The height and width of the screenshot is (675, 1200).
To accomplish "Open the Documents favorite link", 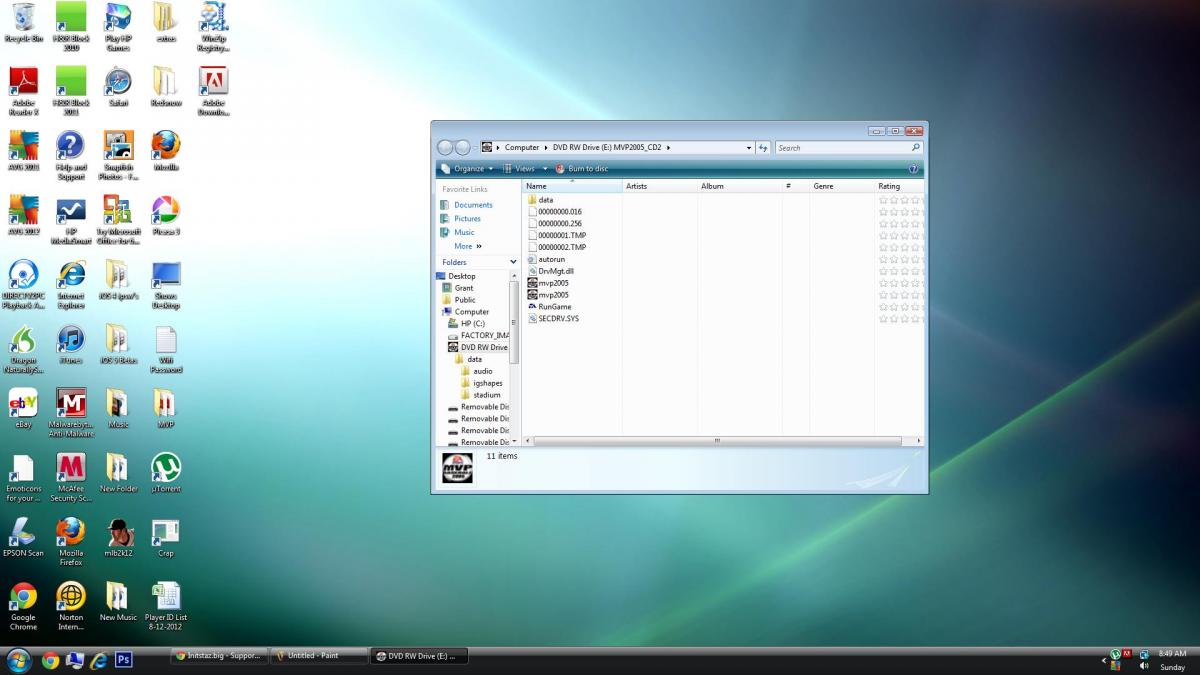I will [473, 205].
